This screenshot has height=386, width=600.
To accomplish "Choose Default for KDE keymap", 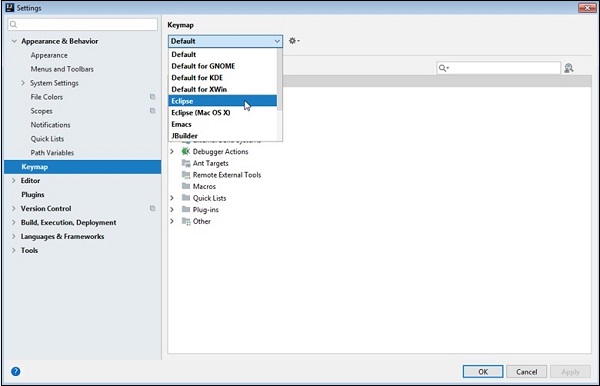I will (x=223, y=78).
